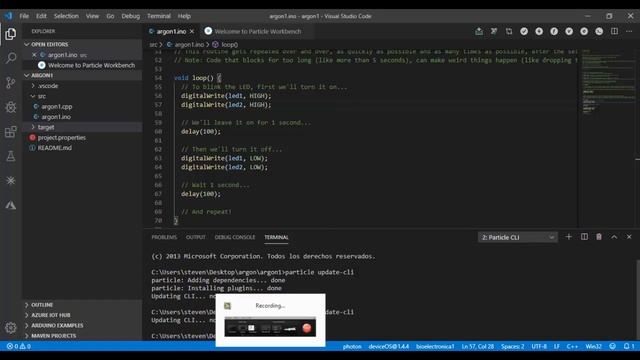Click deviceOS@1.4.4 in status bar
This screenshot has height=360, width=640.
pyautogui.click(x=389, y=346)
